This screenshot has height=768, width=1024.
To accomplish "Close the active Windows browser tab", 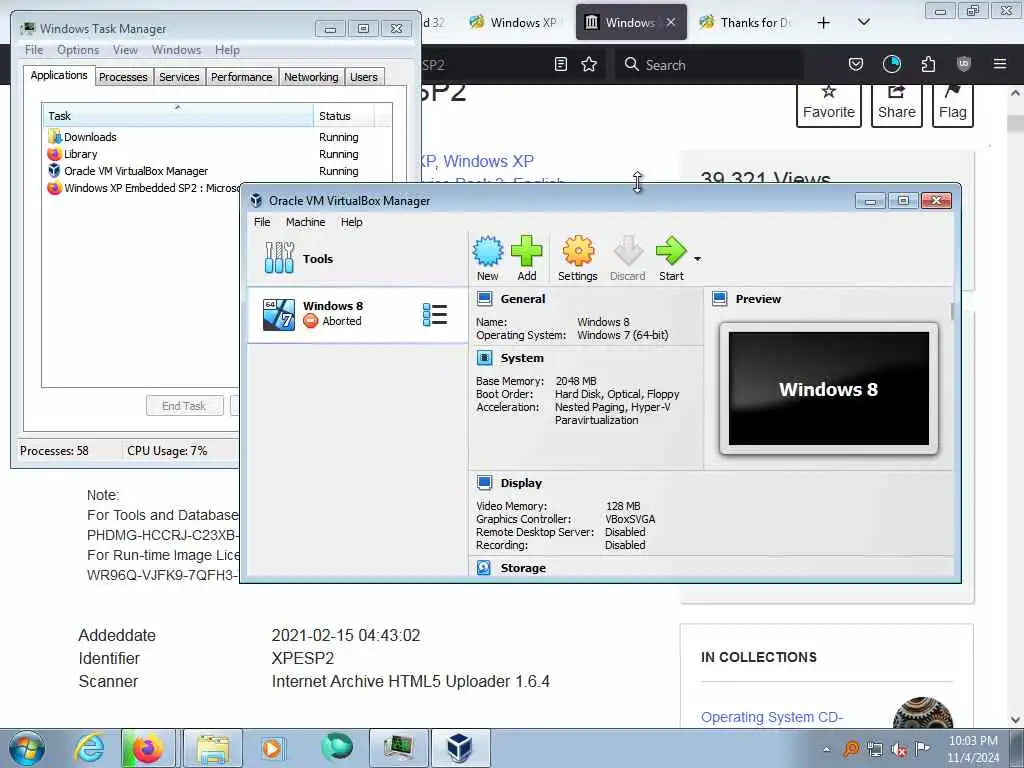I will [x=671, y=22].
